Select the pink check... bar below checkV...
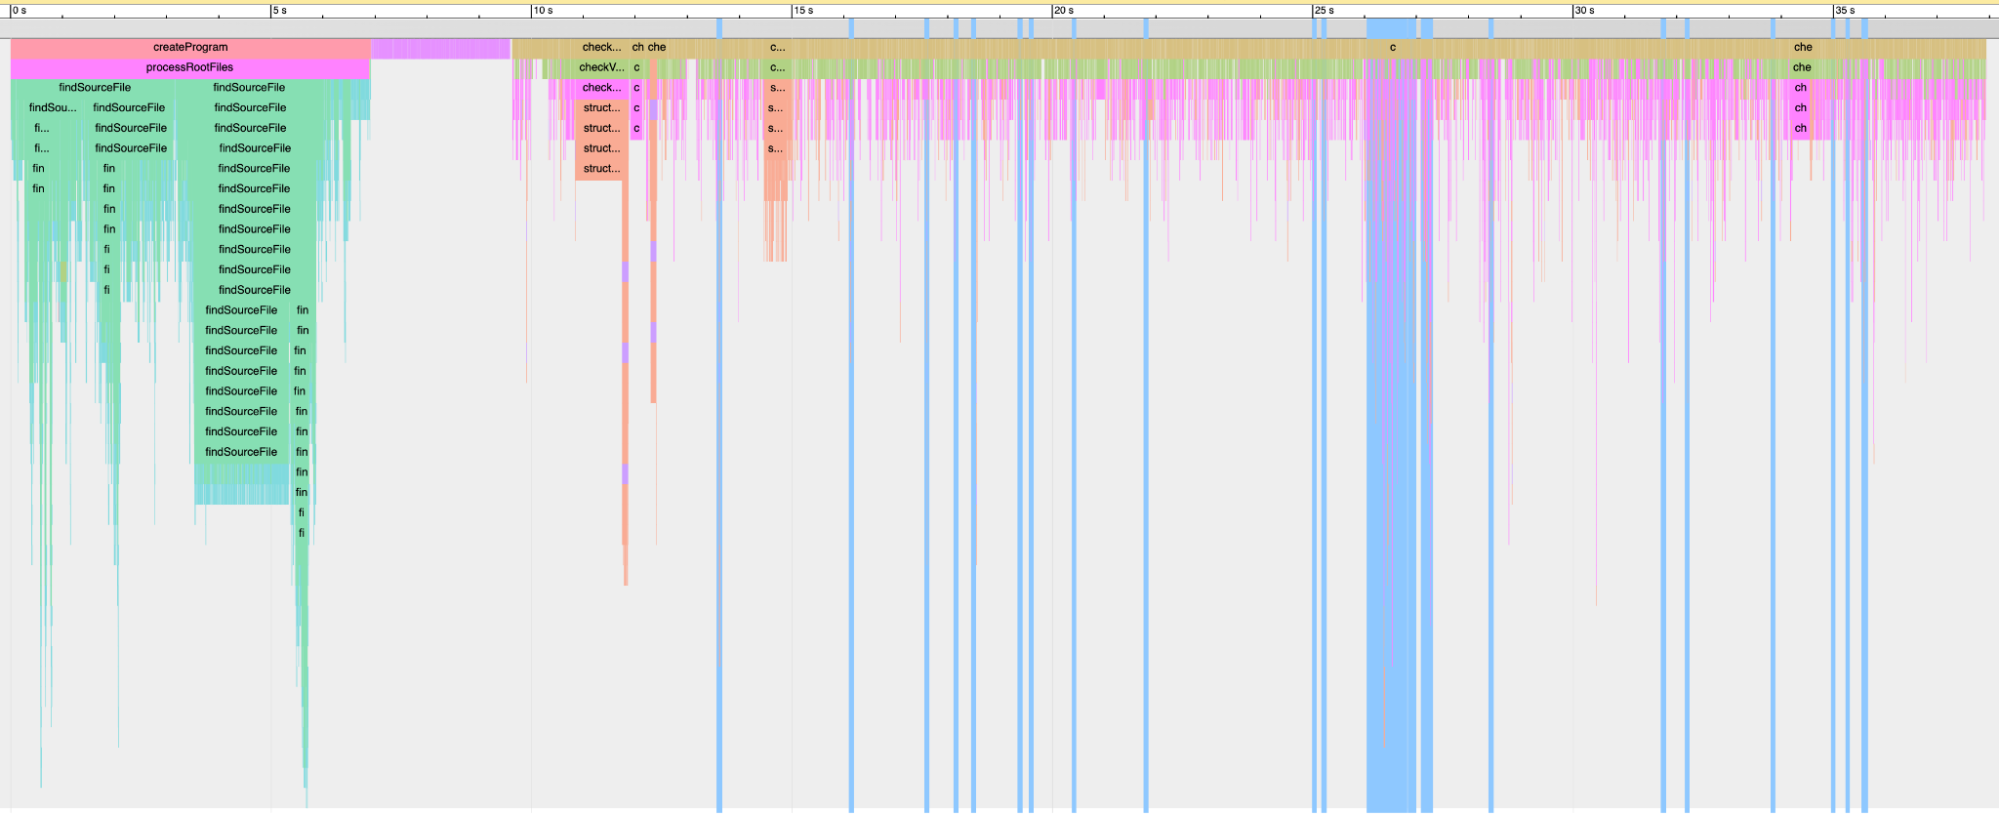1999x821 pixels. (x=601, y=88)
